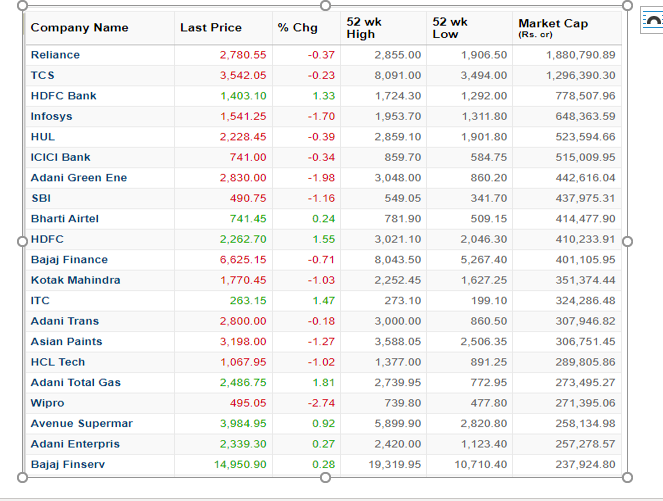Open the Infosys company link
The image size is (663, 501).
pyautogui.click(x=51, y=116)
